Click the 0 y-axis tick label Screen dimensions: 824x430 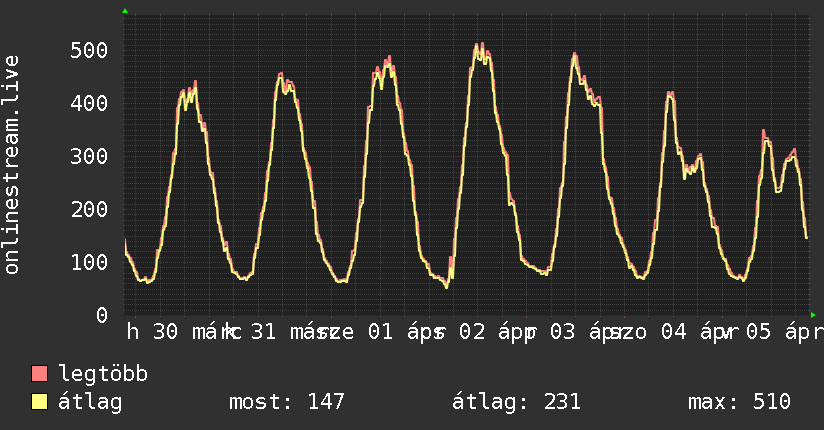click(x=101, y=315)
